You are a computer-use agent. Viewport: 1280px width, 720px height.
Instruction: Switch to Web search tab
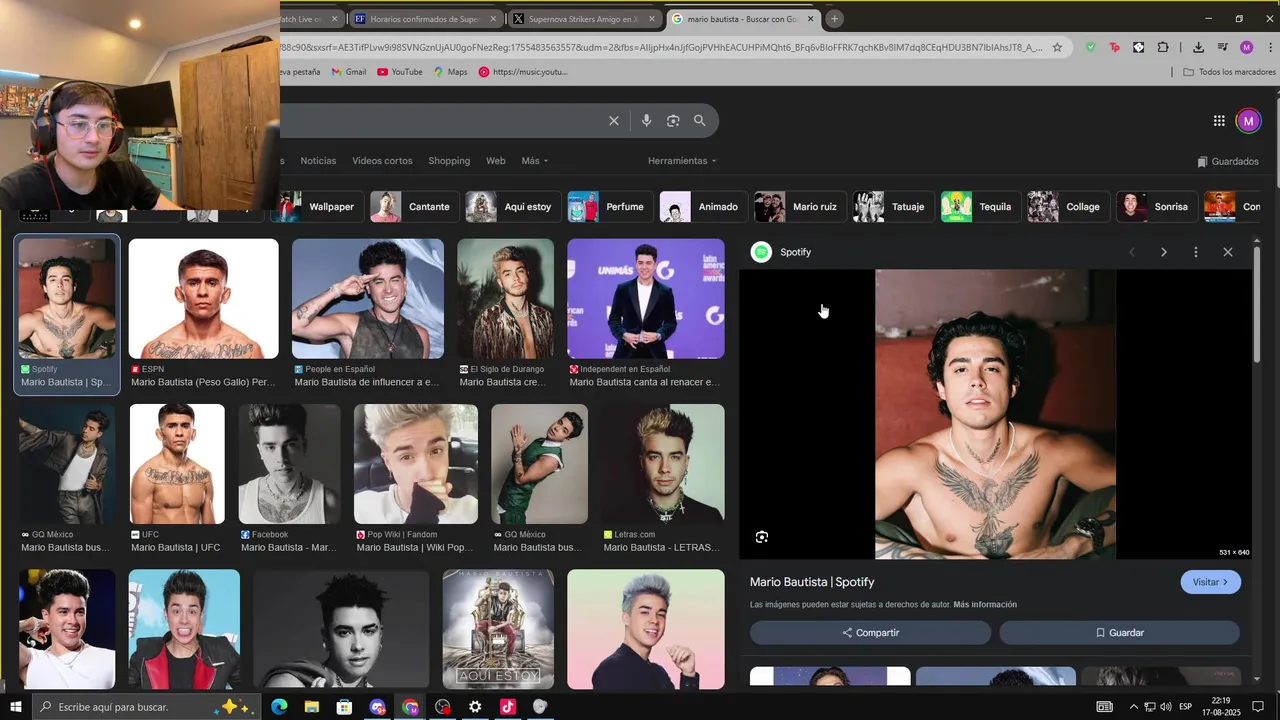(496, 161)
